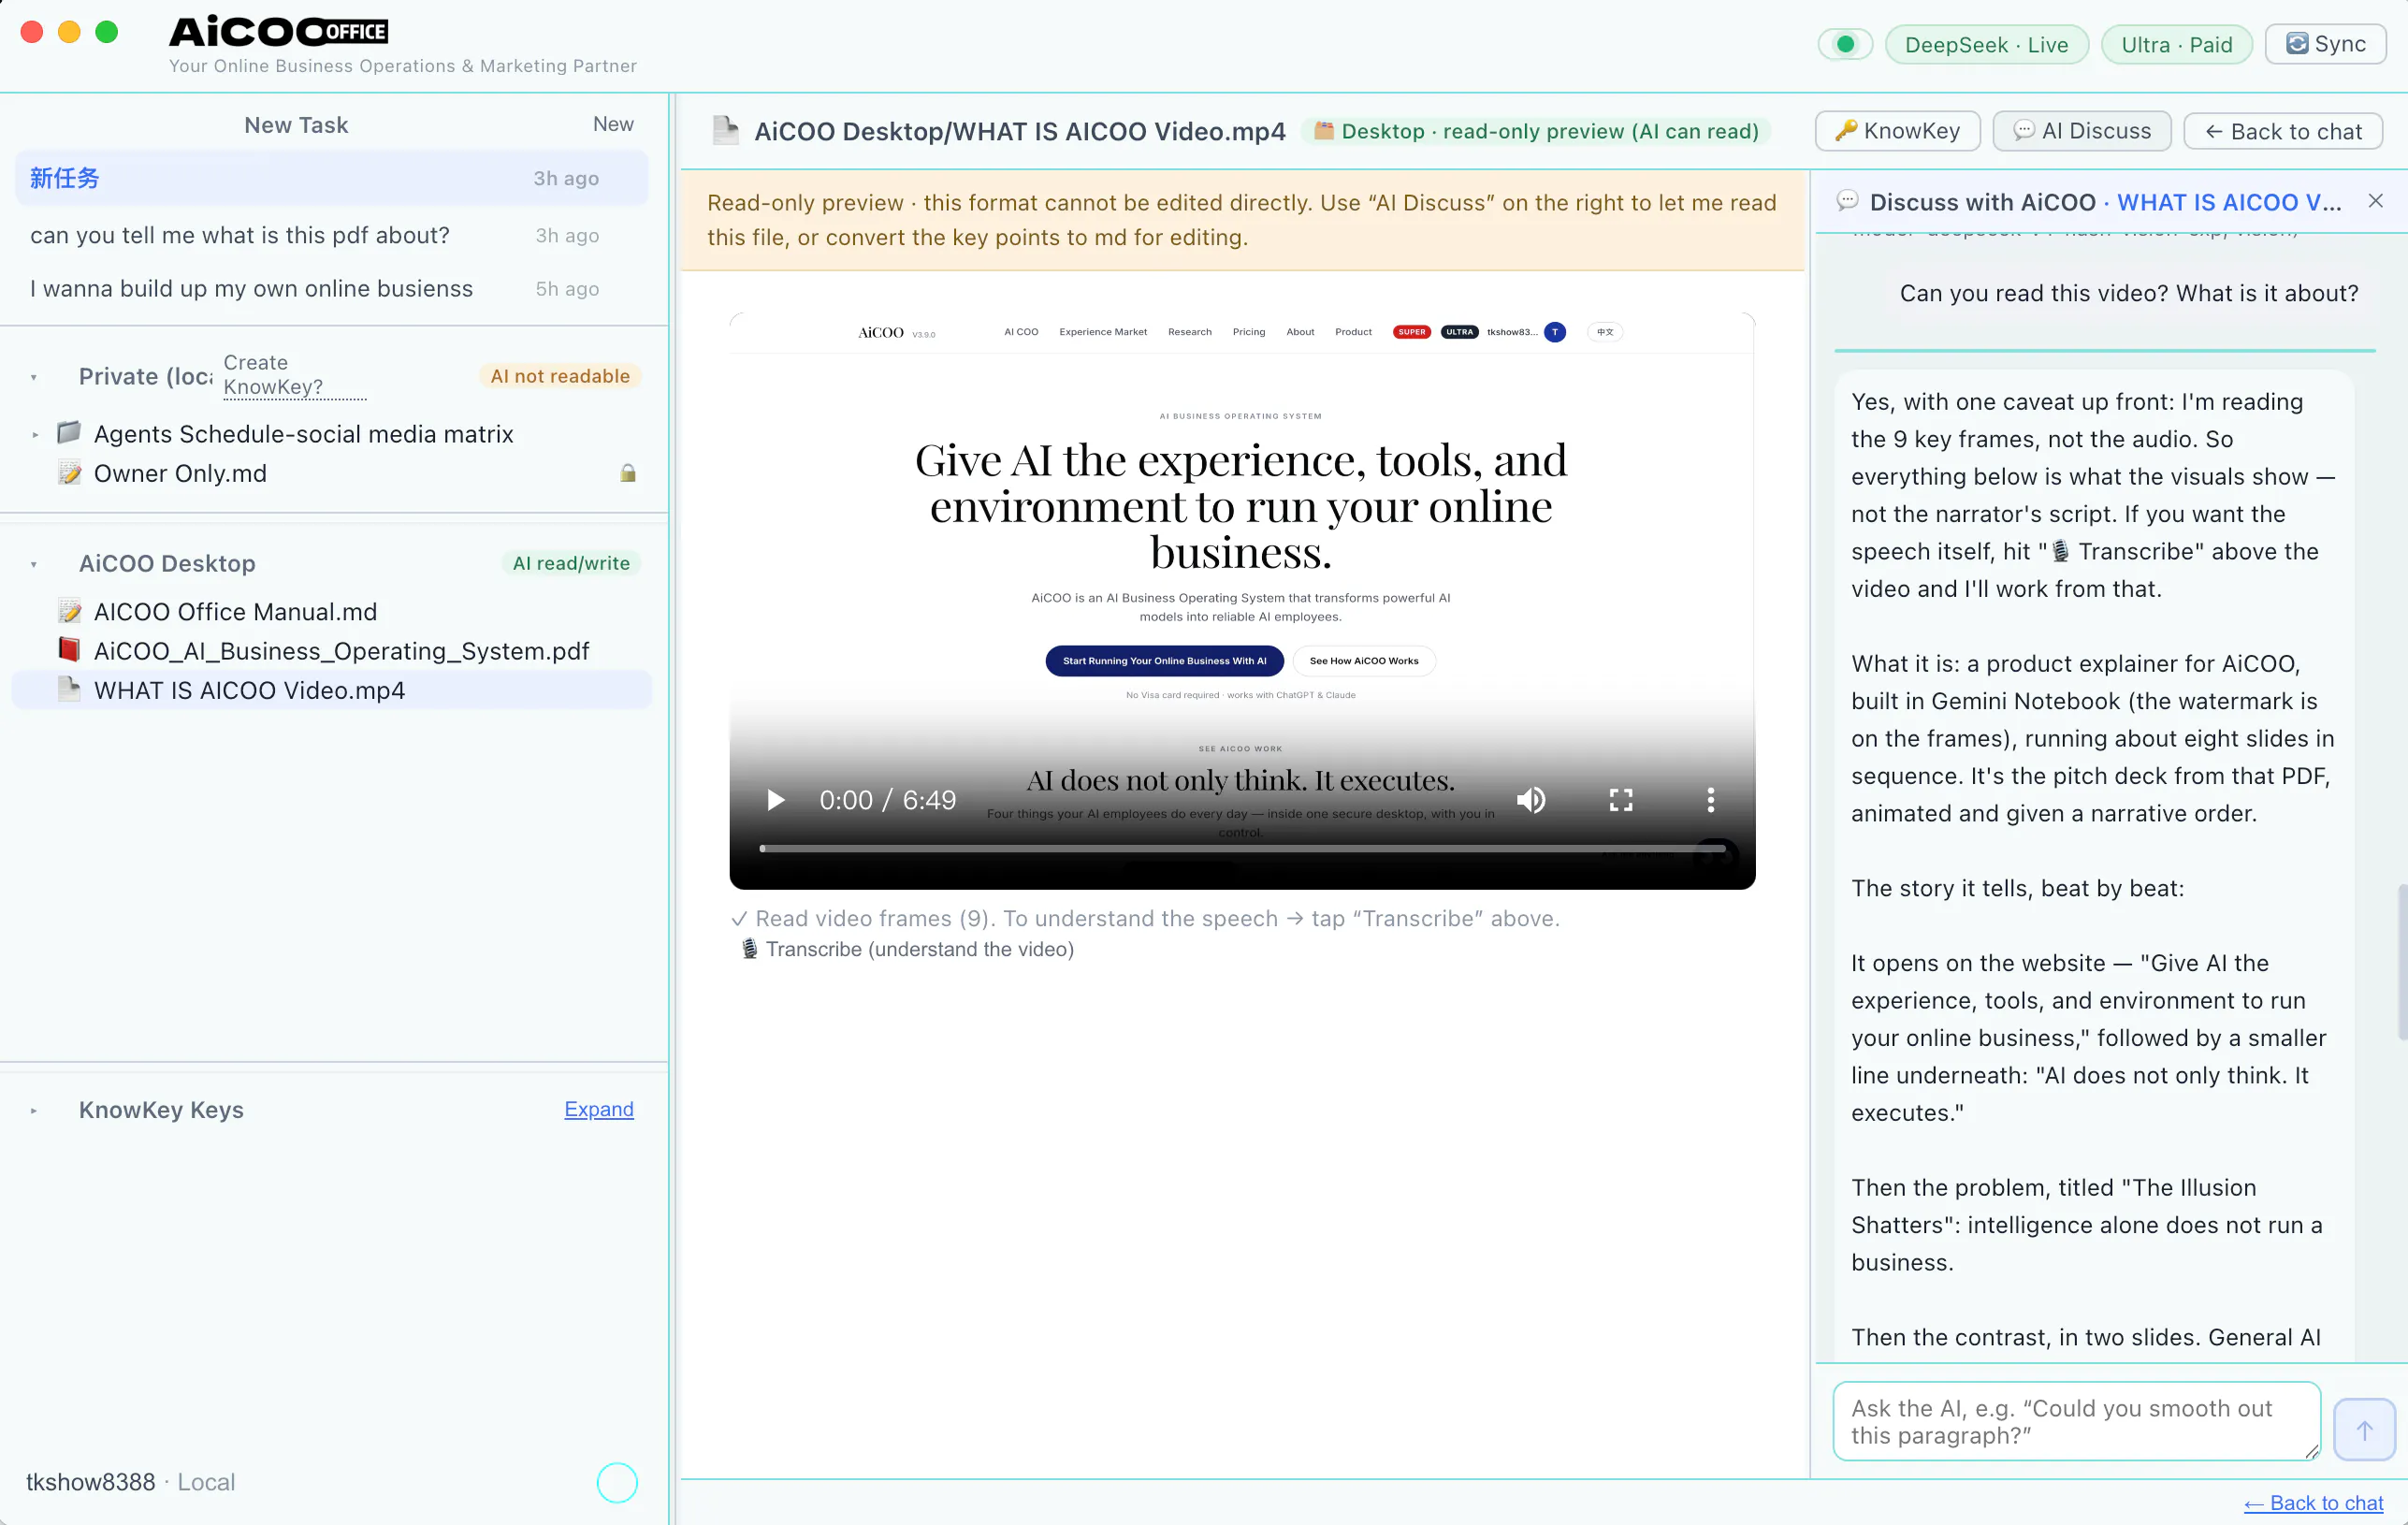Viewport: 2408px width, 1525px height.
Task: Mute the video volume speaker icon
Action: (1531, 800)
